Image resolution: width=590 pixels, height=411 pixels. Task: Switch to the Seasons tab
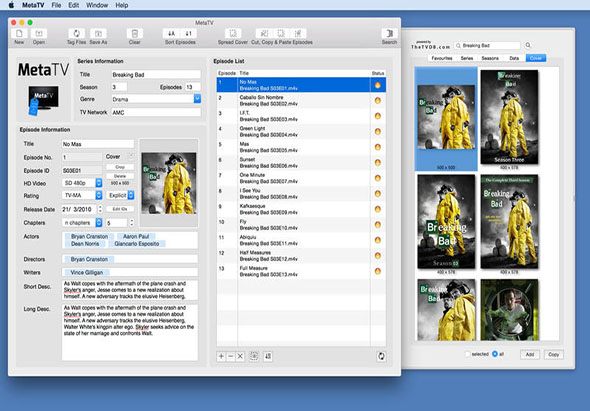[x=490, y=58]
